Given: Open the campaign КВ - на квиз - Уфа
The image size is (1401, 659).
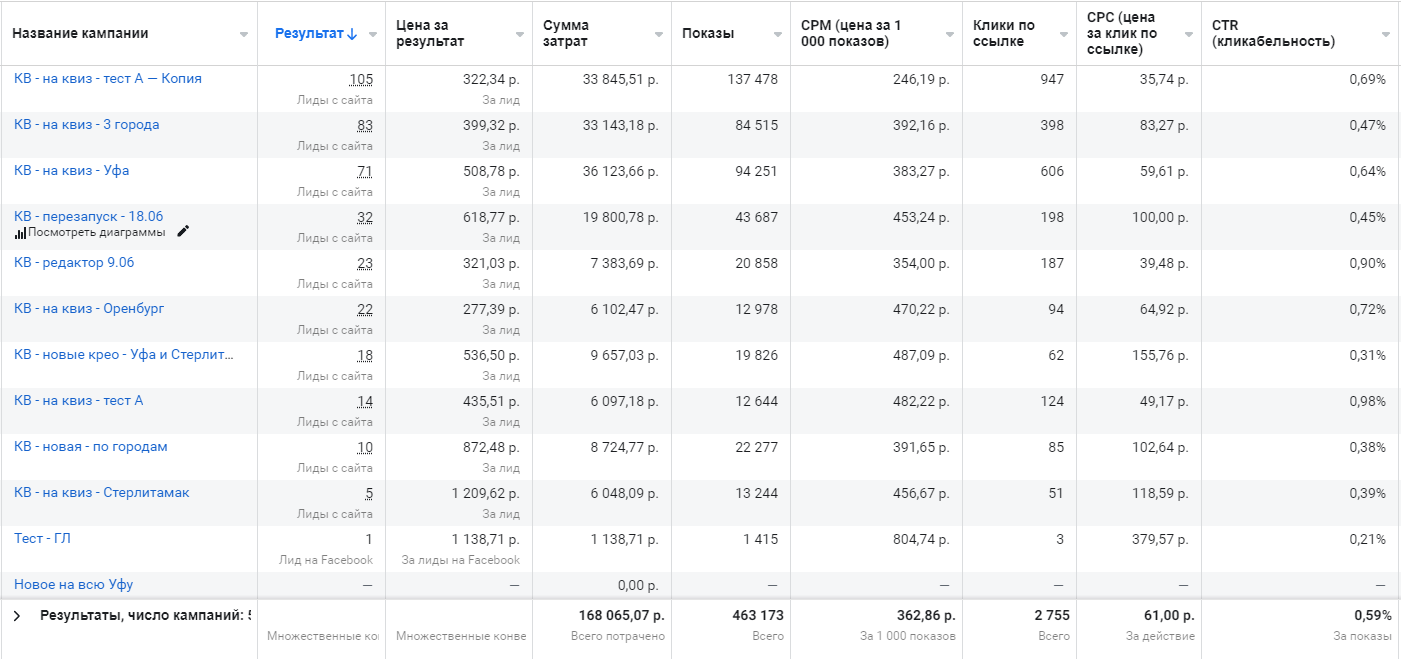Looking at the screenshot, I should tap(71, 171).
